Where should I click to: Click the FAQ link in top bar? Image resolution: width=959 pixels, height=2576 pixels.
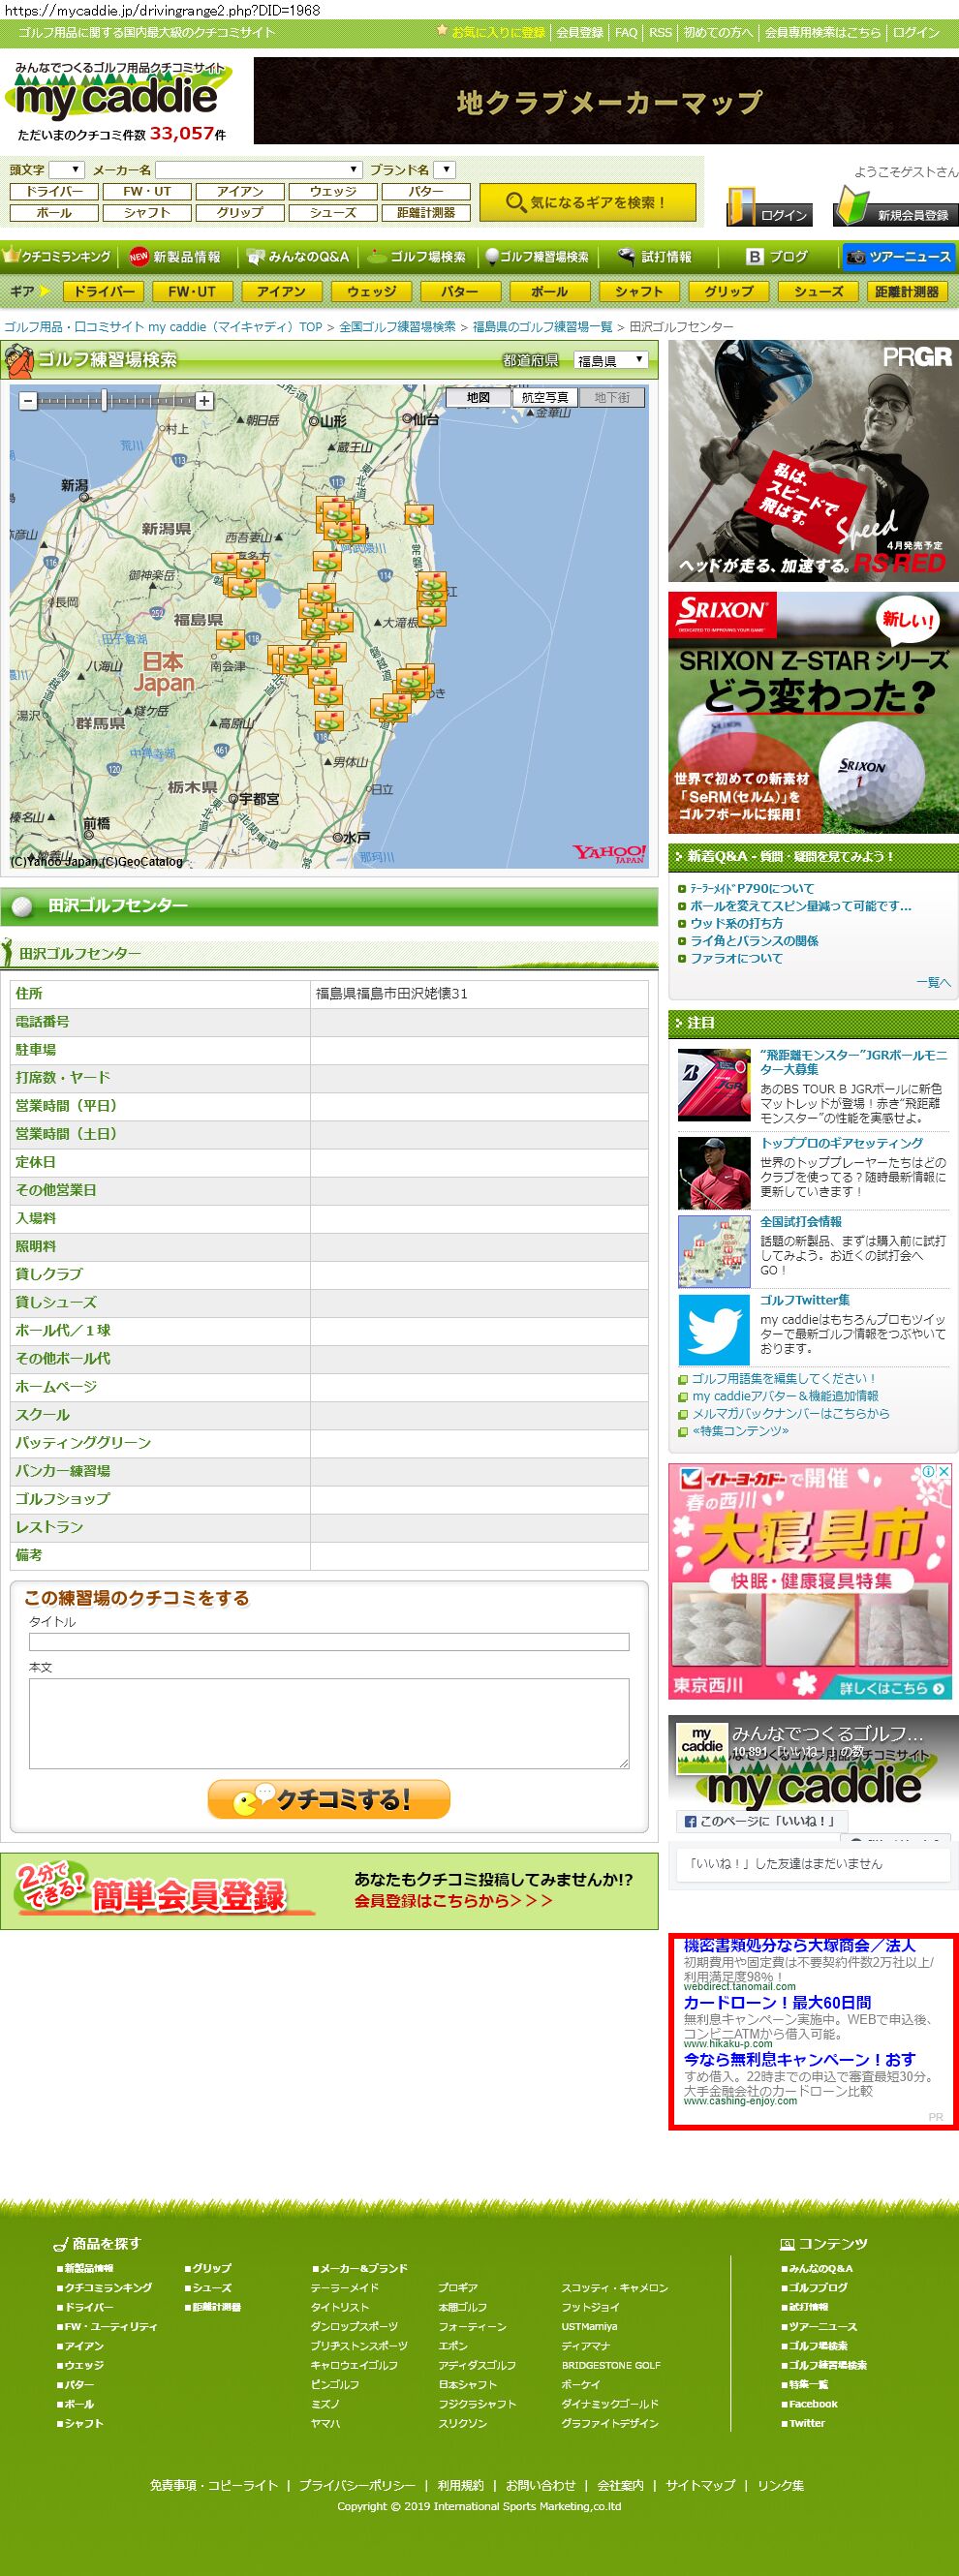click(626, 32)
